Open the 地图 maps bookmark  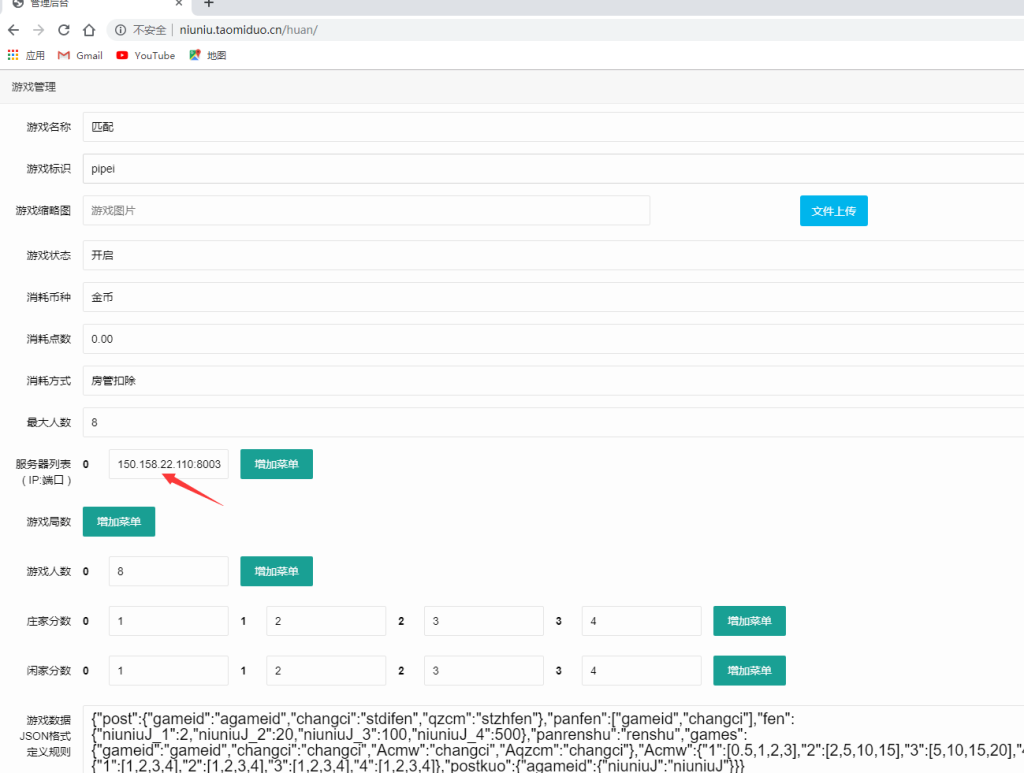[208, 56]
